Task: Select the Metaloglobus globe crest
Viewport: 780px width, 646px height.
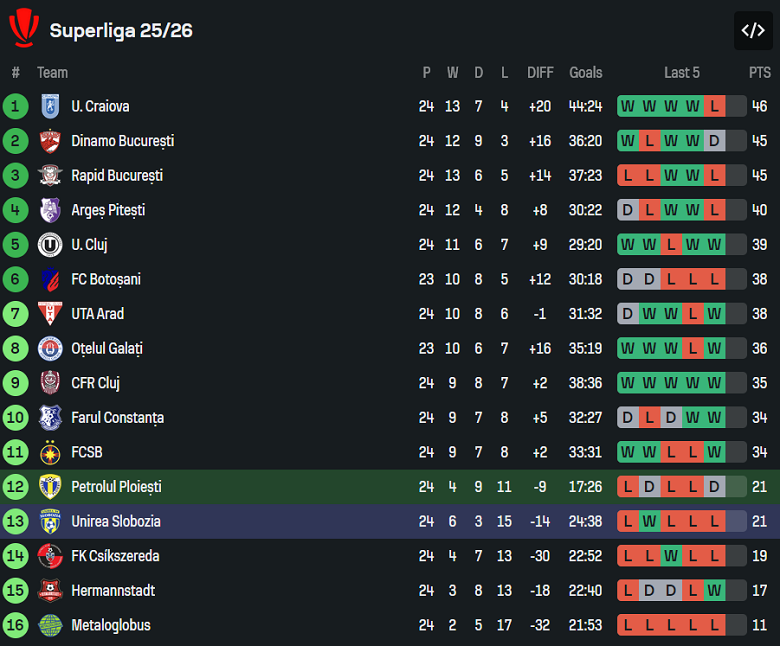Action: (50, 625)
